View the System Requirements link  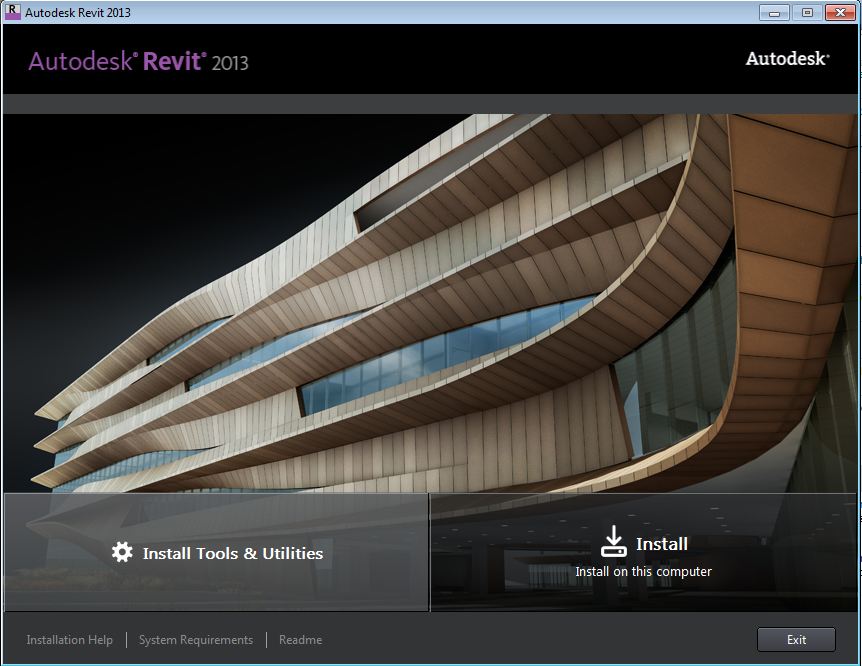tap(196, 640)
